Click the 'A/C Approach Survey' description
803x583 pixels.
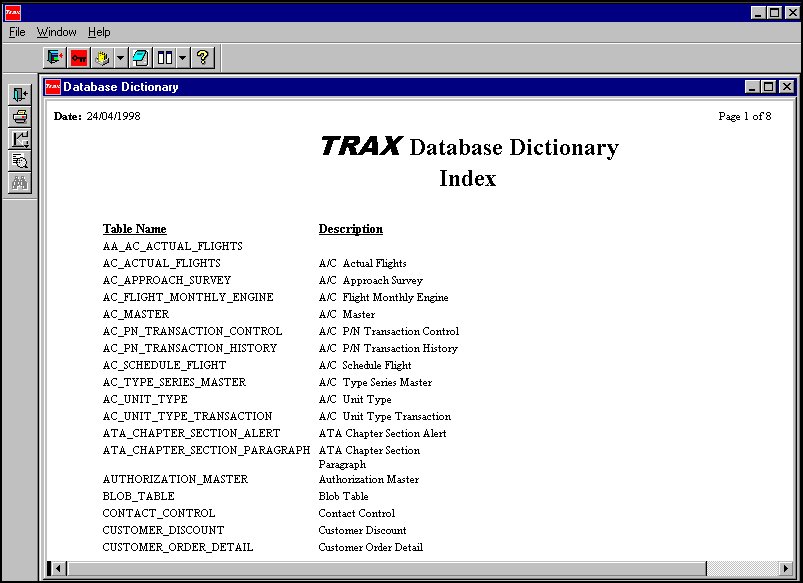click(371, 281)
